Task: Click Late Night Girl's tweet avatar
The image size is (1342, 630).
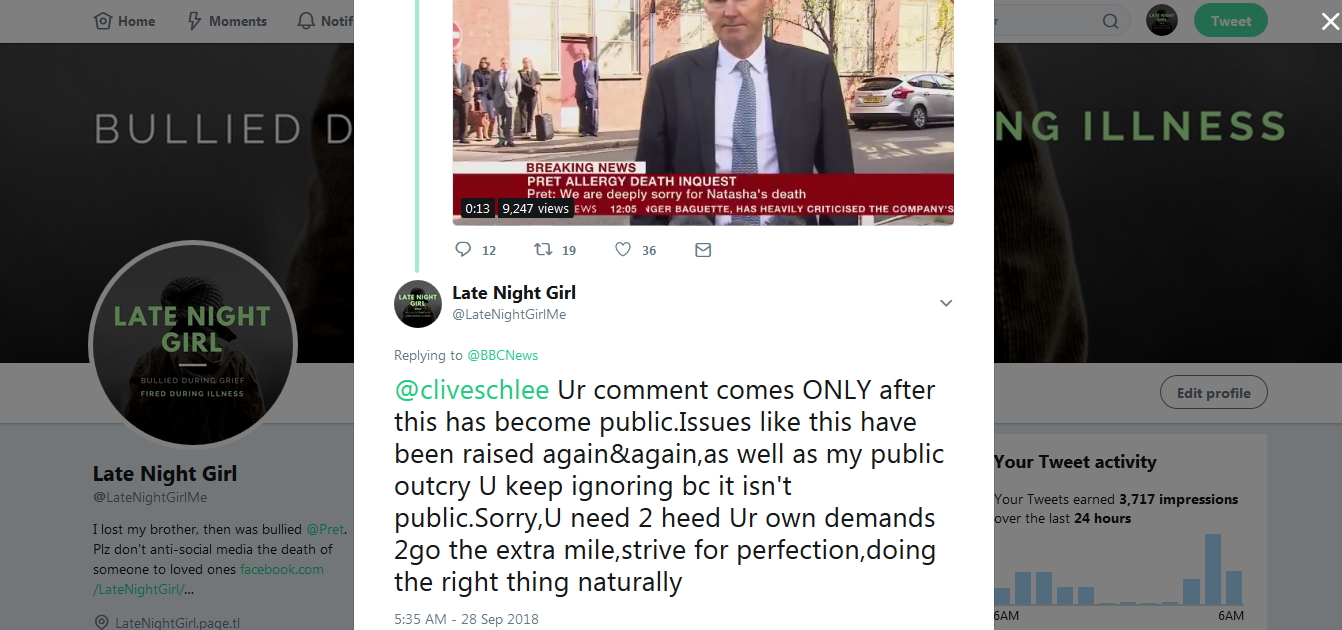Action: [417, 303]
